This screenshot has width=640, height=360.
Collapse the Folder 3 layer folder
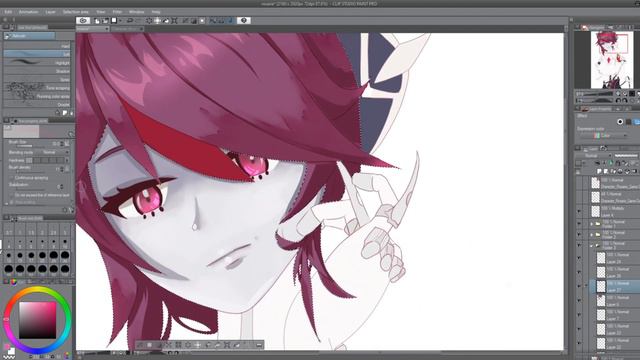pyautogui.click(x=592, y=246)
